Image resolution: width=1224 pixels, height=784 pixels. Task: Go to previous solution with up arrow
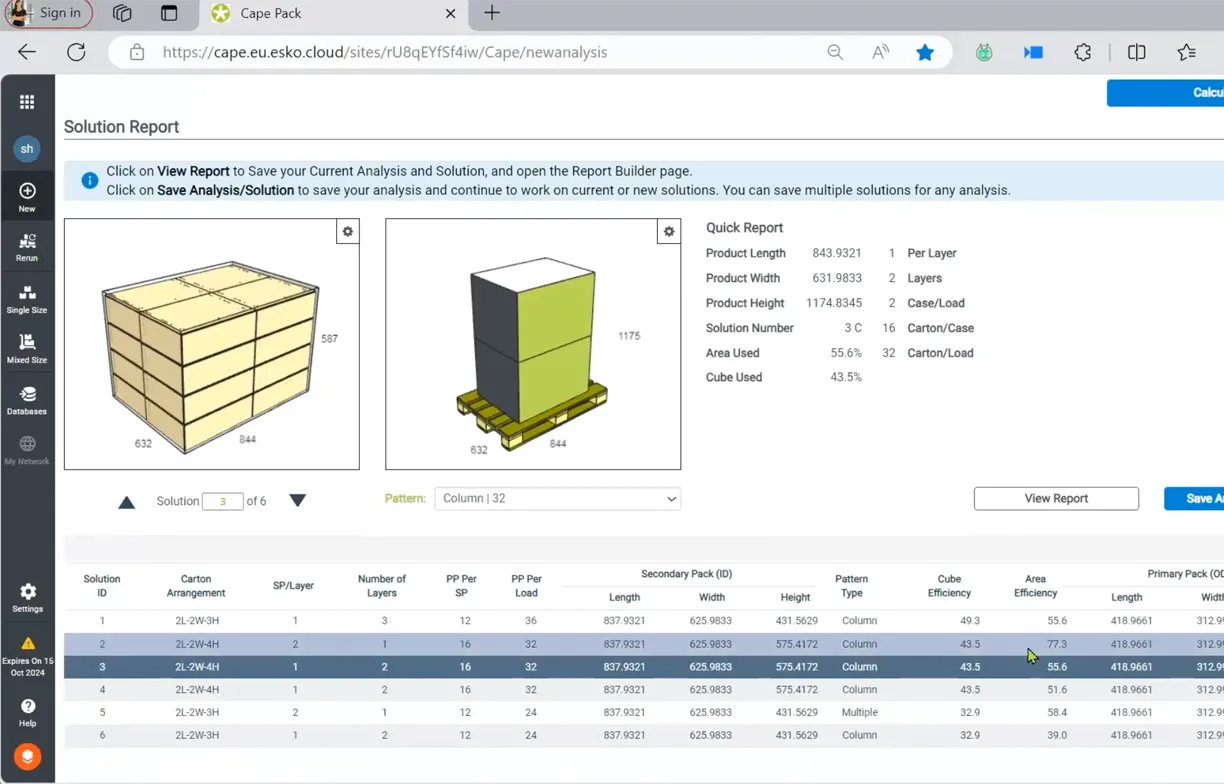126,502
